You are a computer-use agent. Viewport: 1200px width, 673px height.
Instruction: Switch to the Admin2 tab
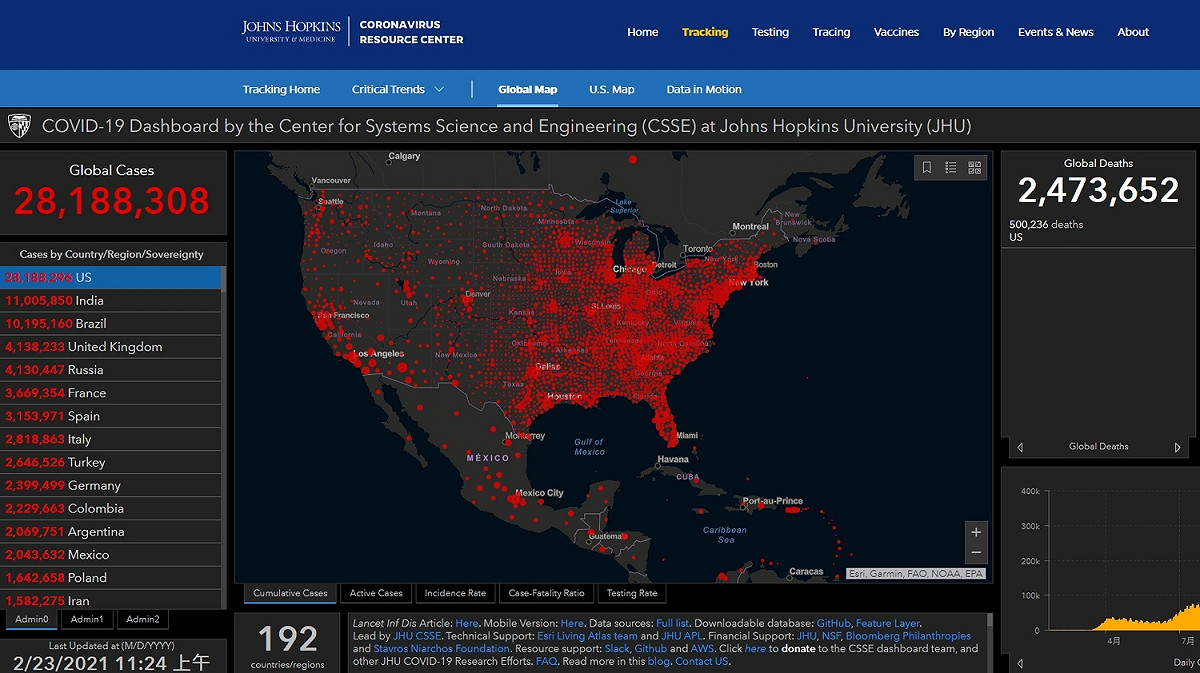coord(142,619)
